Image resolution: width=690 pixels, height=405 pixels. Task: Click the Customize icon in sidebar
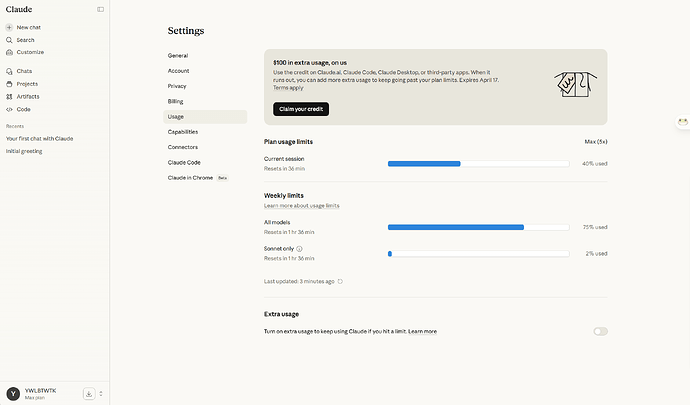click(x=9, y=52)
